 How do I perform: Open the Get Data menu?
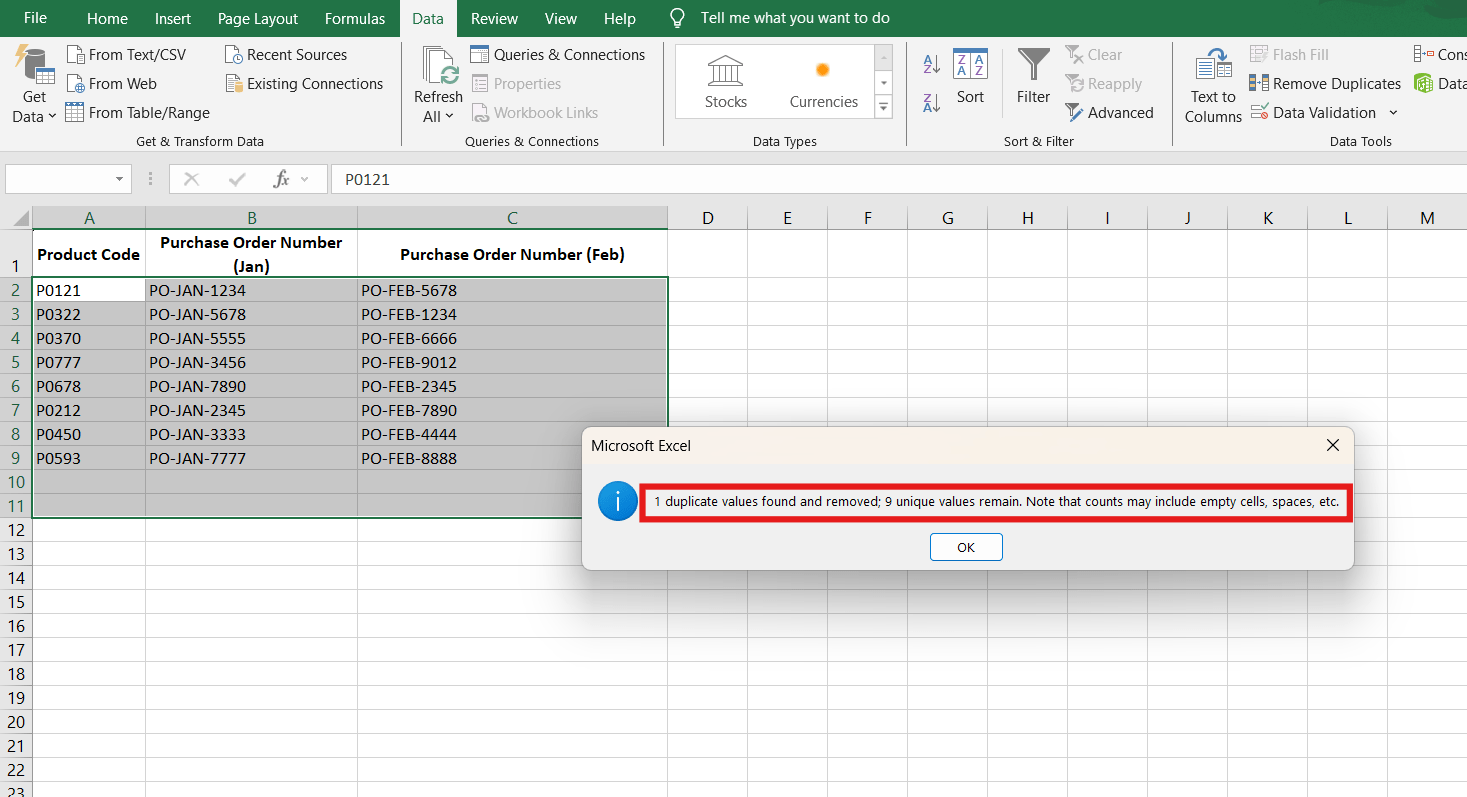(x=34, y=84)
